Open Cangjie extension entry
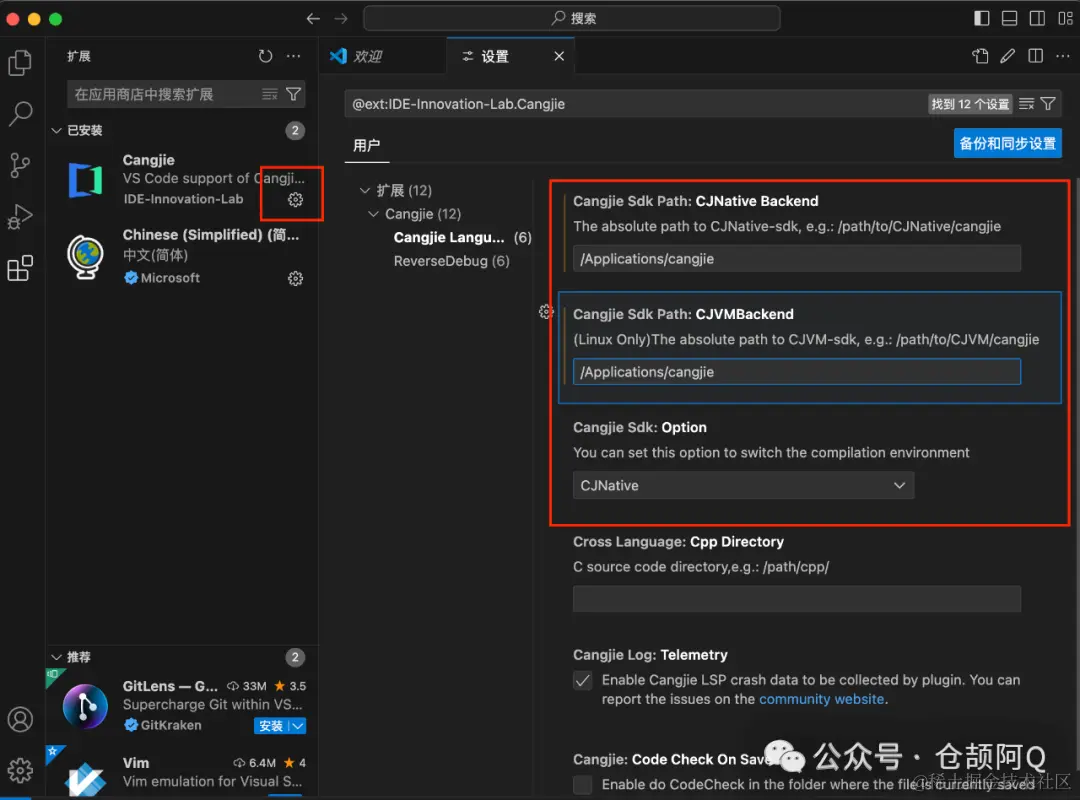Image resolution: width=1080 pixels, height=800 pixels. 183,179
